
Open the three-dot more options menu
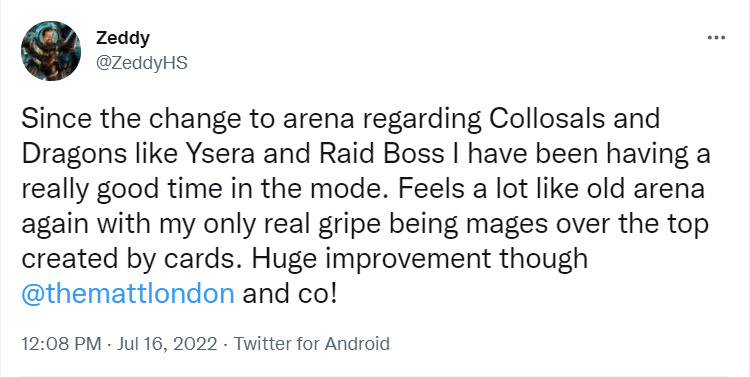(716, 37)
